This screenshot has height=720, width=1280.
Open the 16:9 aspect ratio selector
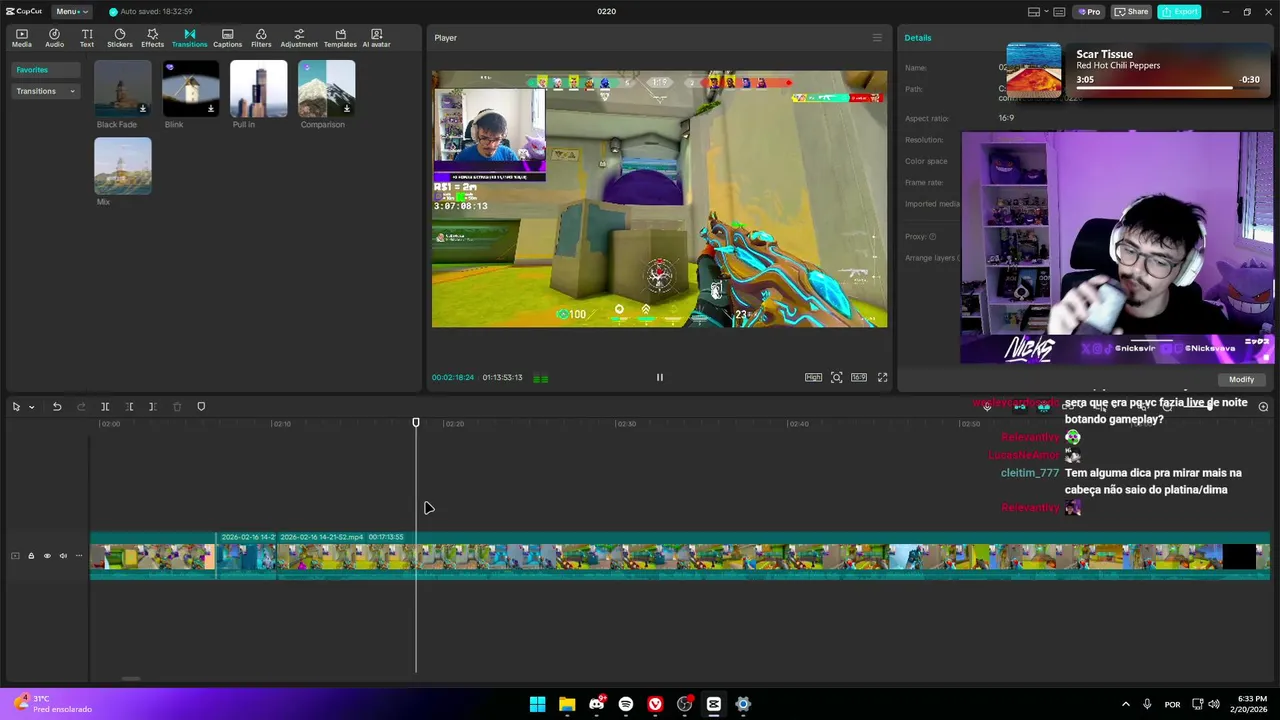point(858,377)
